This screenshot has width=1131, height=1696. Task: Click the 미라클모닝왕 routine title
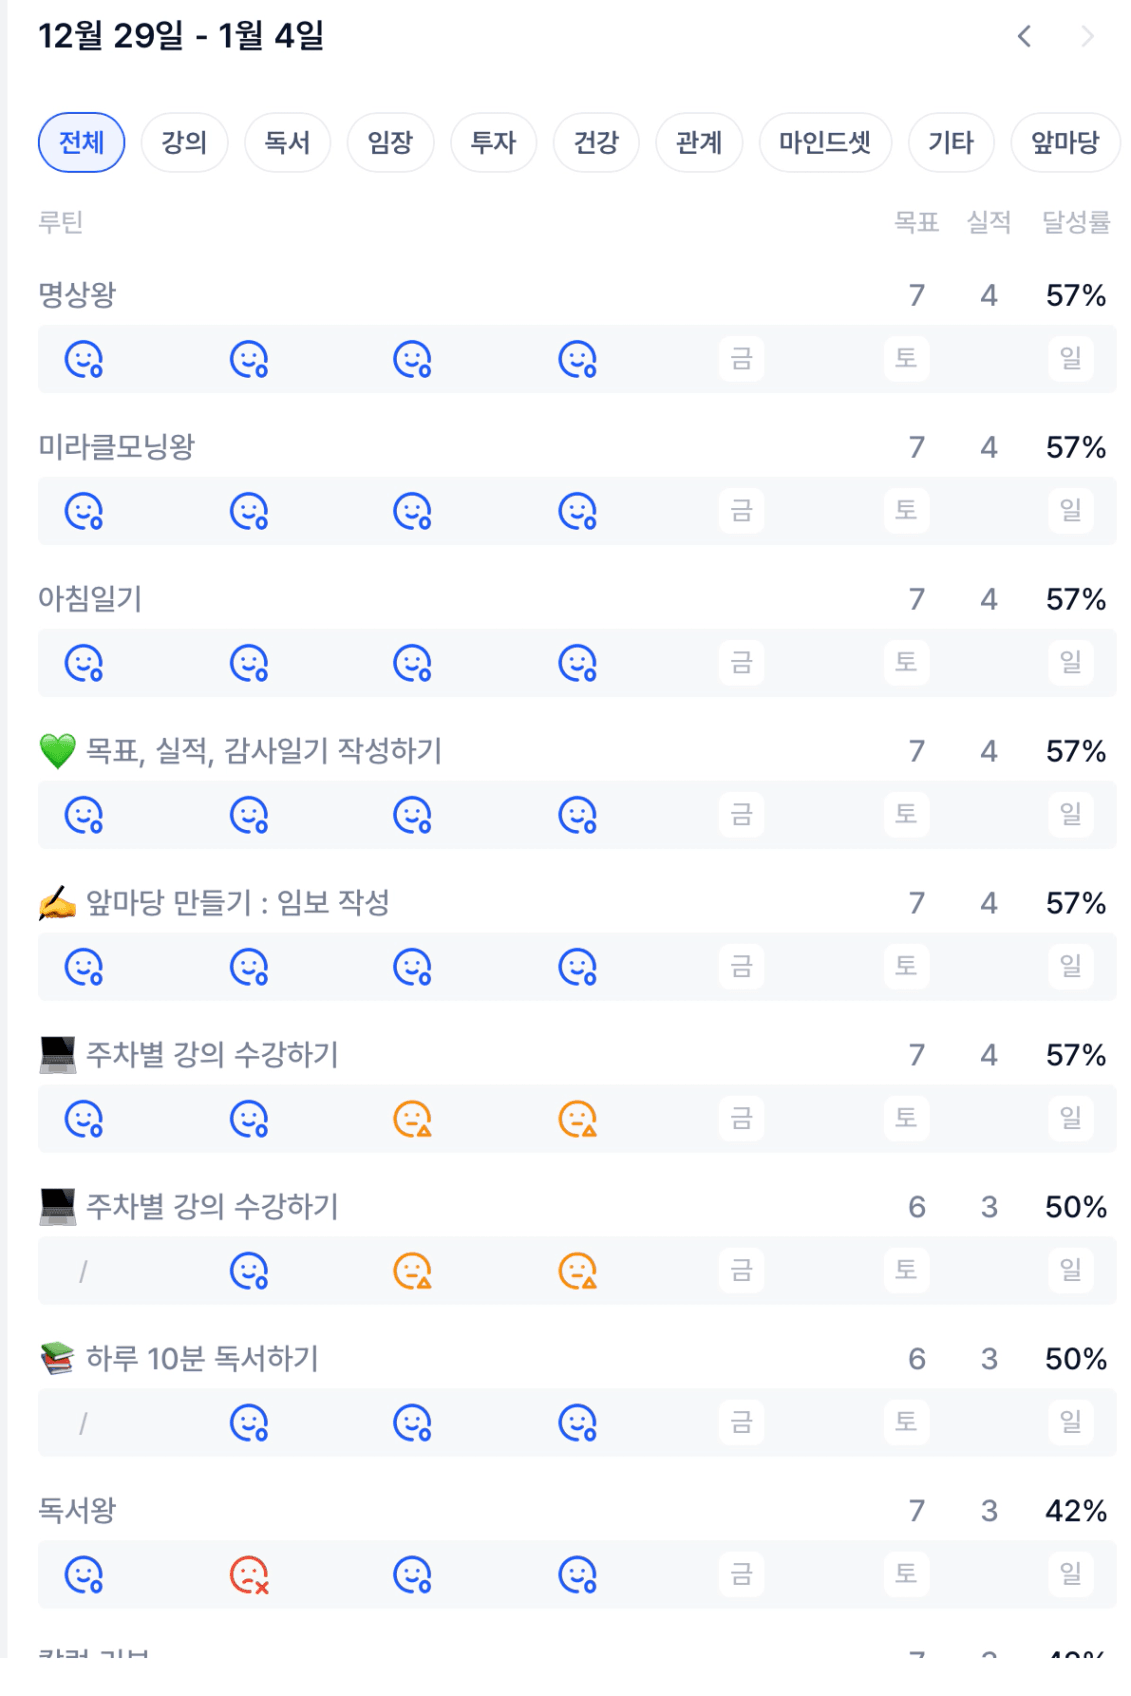pyautogui.click(x=116, y=447)
